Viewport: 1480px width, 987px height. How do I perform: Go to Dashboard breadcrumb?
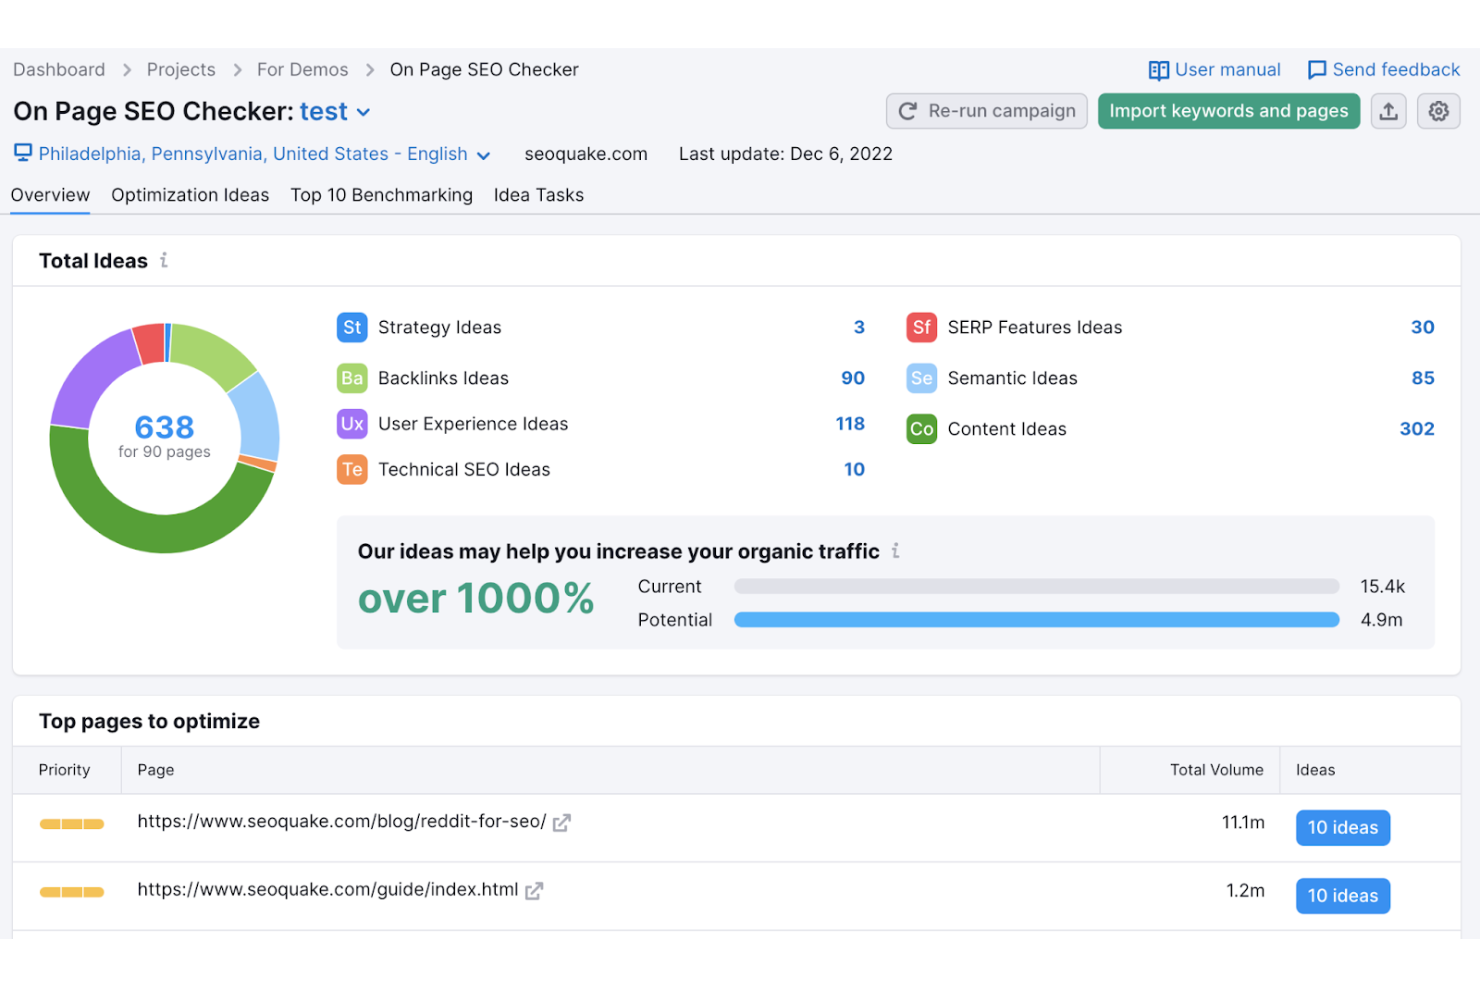pos(59,70)
